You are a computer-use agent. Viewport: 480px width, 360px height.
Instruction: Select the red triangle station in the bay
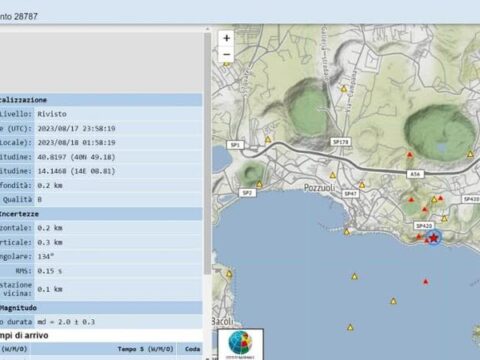coord(425,282)
